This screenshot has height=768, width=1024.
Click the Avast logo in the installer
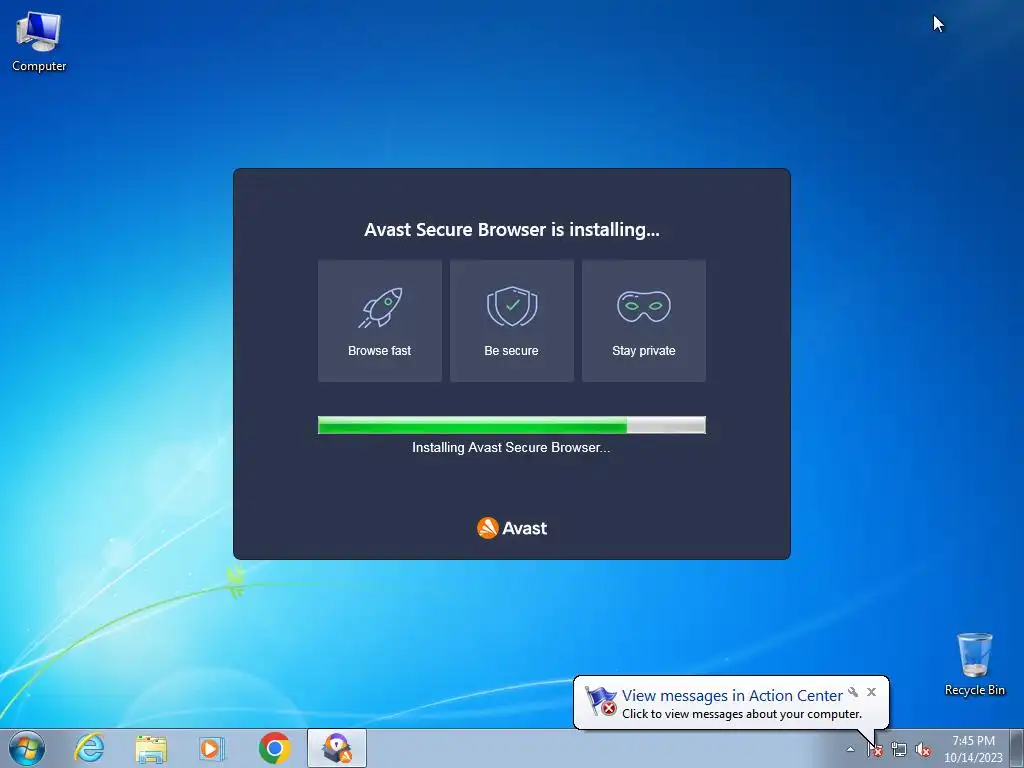tap(512, 528)
